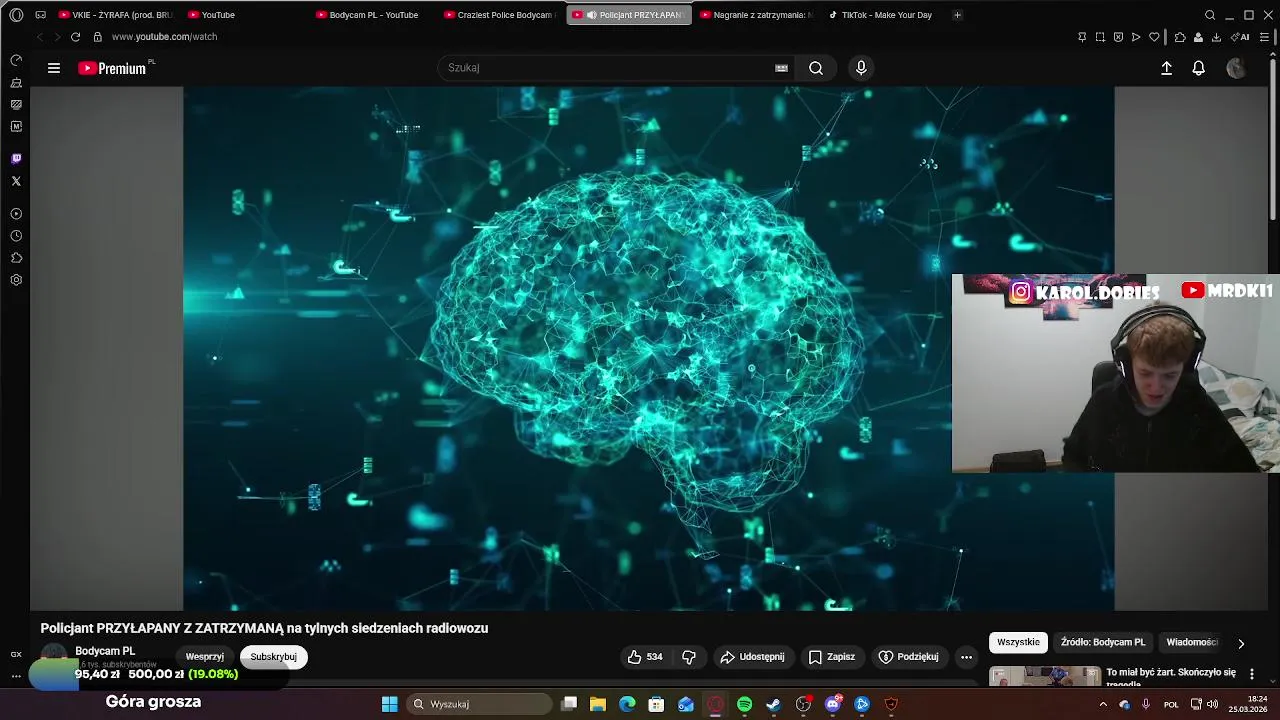Open suggested video 'To miał być żart'

(1171, 676)
